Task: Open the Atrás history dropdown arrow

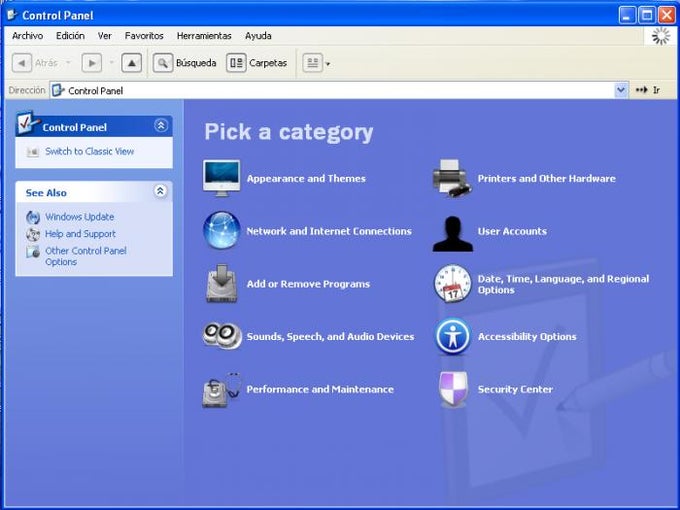Action: (x=68, y=63)
